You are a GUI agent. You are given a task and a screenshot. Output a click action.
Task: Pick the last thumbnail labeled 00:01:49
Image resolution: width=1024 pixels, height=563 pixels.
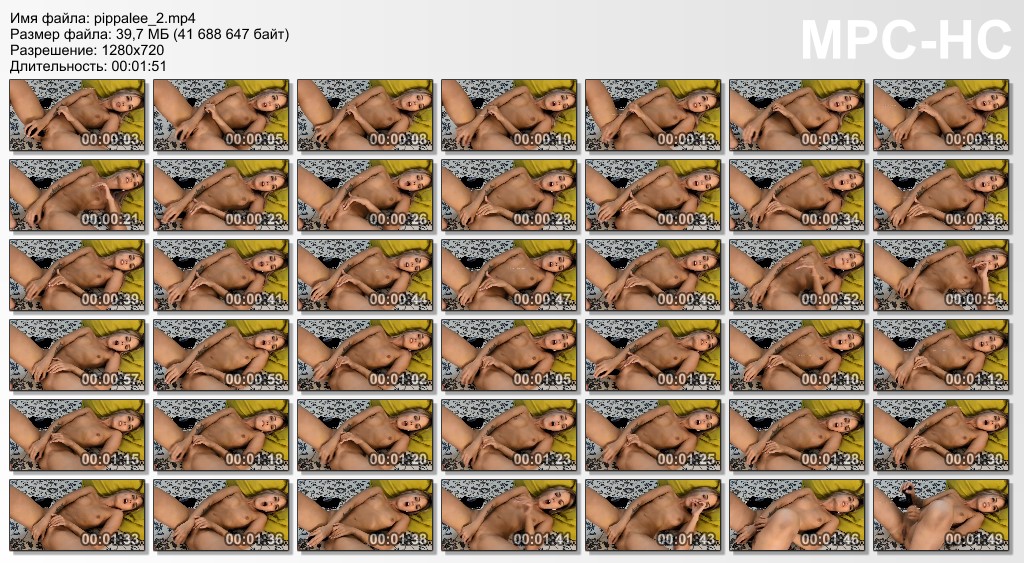point(941,515)
